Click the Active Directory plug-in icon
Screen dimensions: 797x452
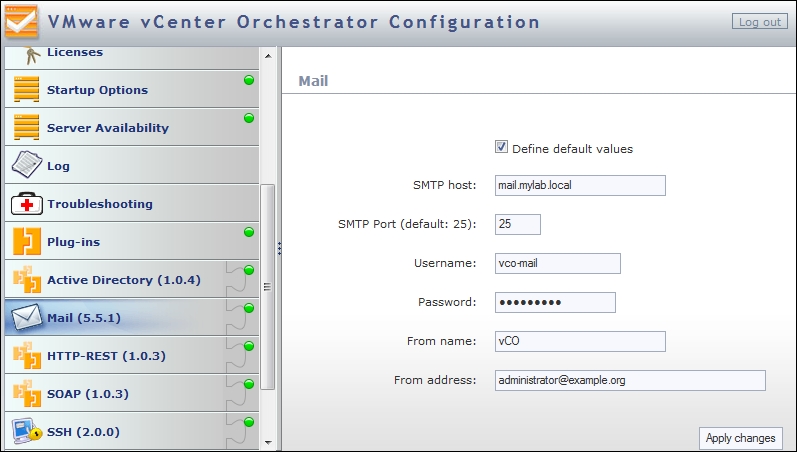point(26,279)
